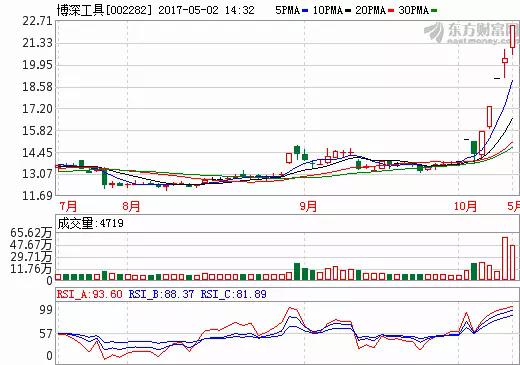Click the 成交量:4719 volume label
This screenshot has height=365, width=520.
(90, 223)
